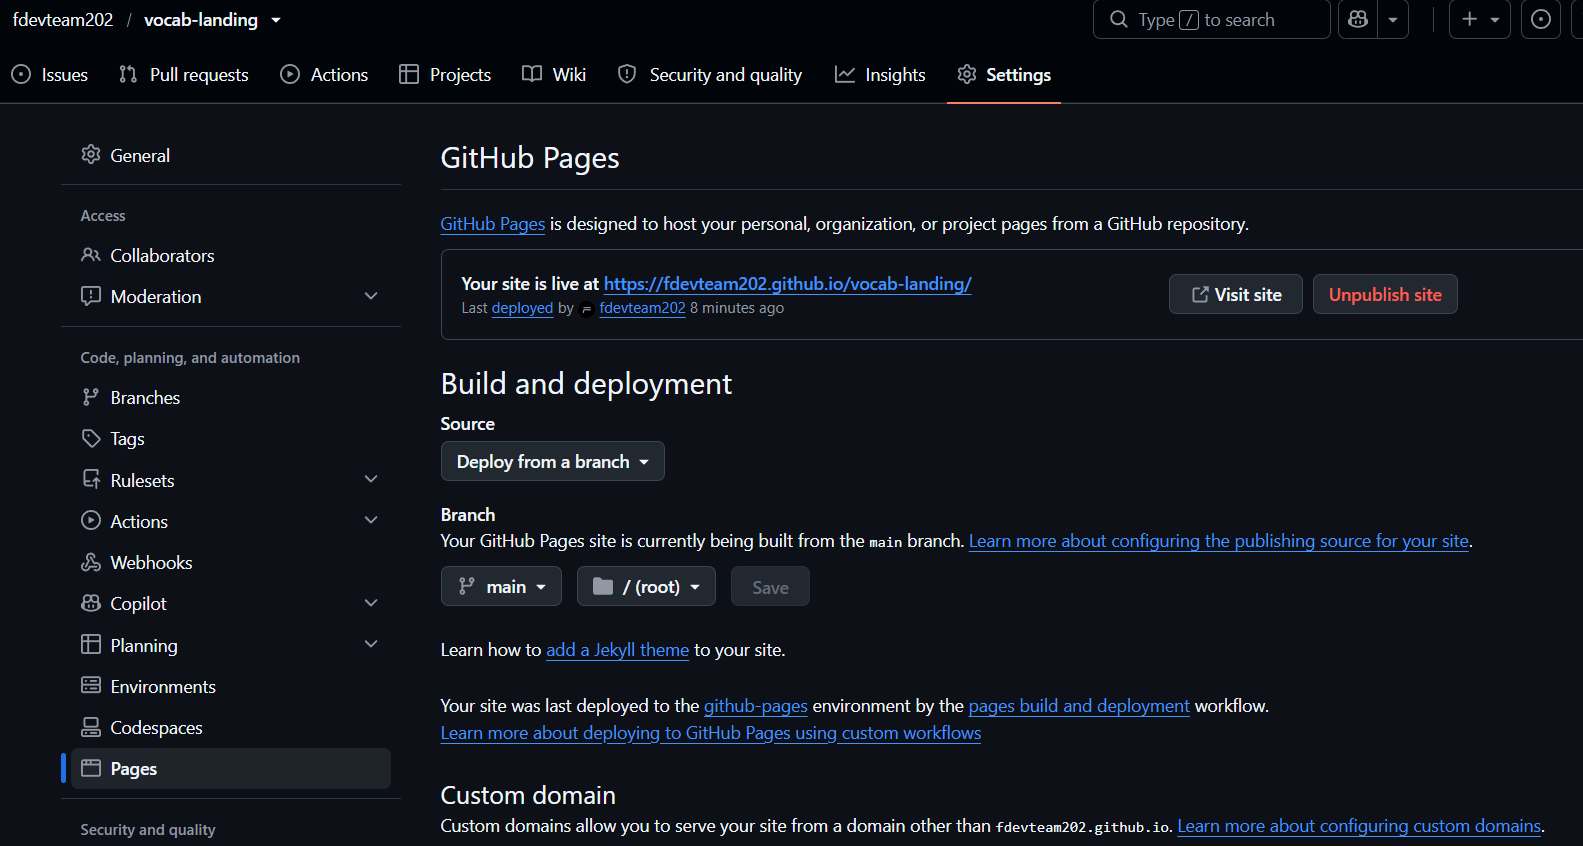
Task: Open the Wiki tab
Action: (554, 75)
